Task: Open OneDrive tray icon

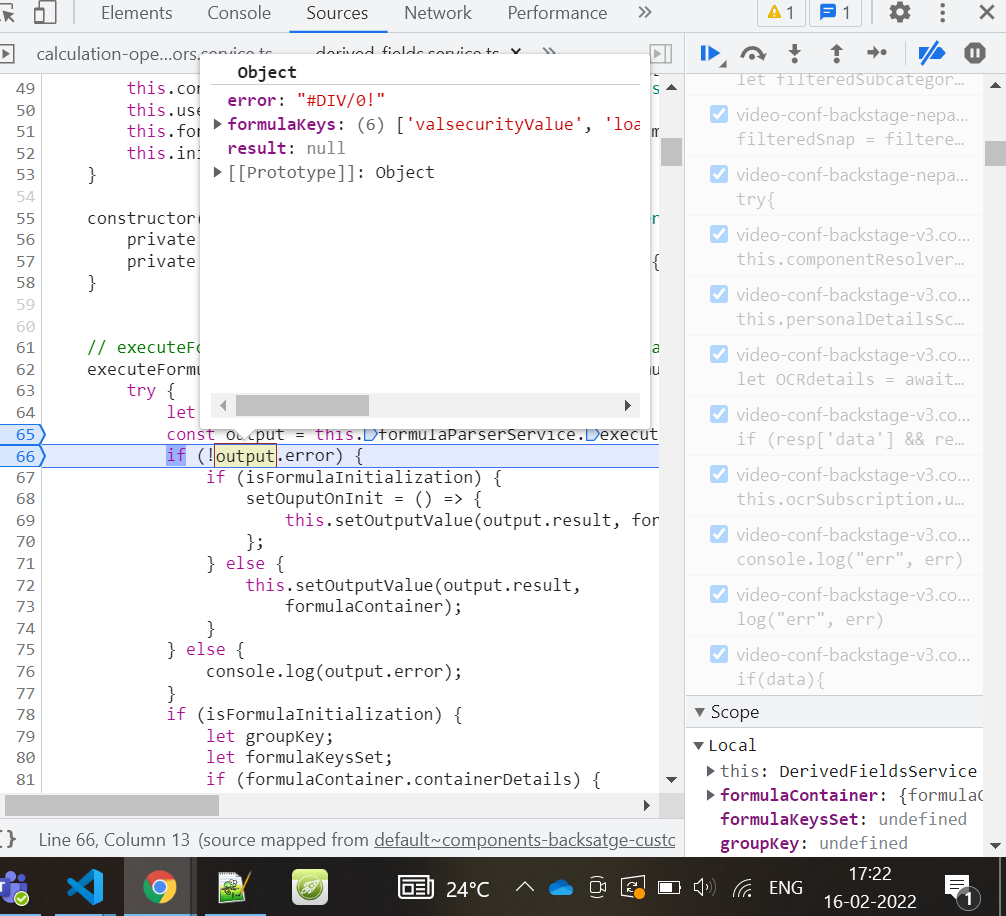Action: (561, 888)
